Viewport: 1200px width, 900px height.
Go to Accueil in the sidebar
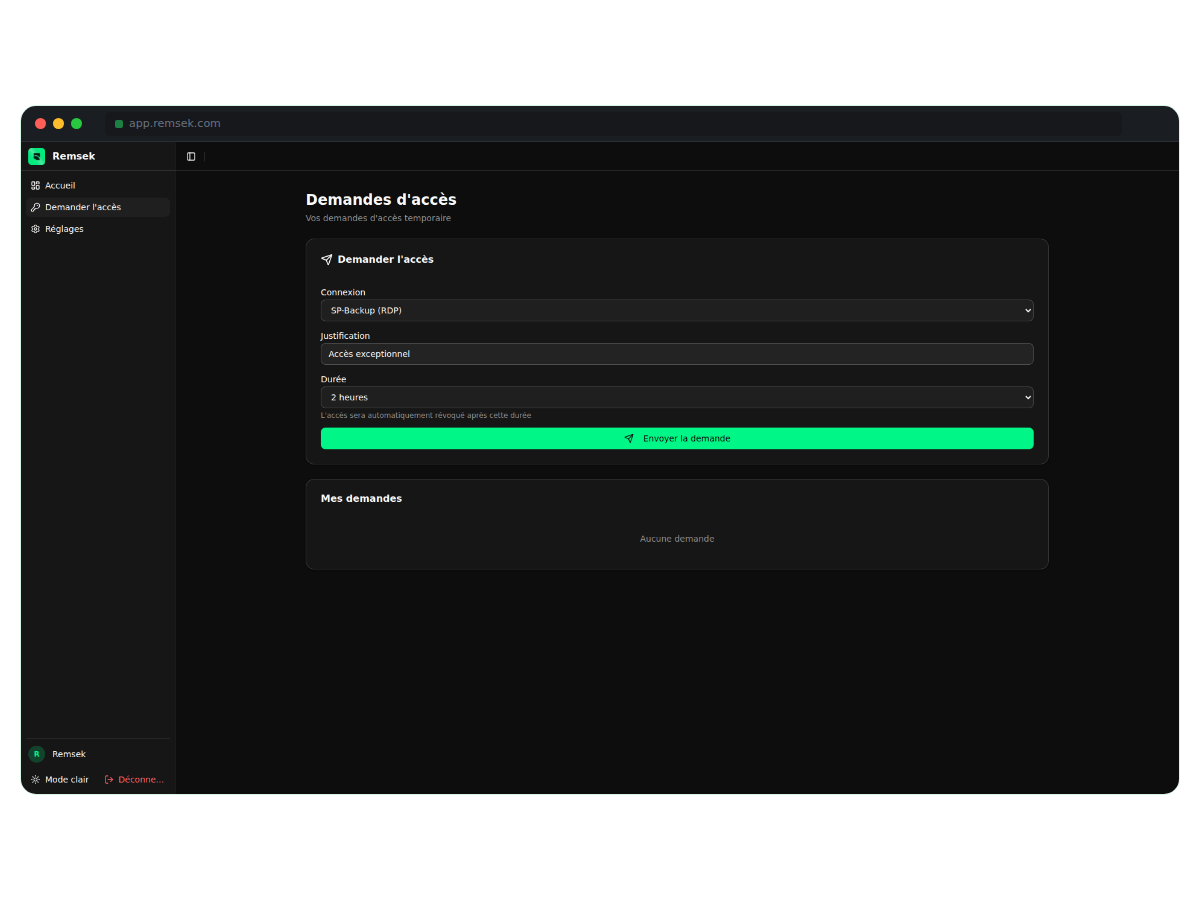point(60,186)
